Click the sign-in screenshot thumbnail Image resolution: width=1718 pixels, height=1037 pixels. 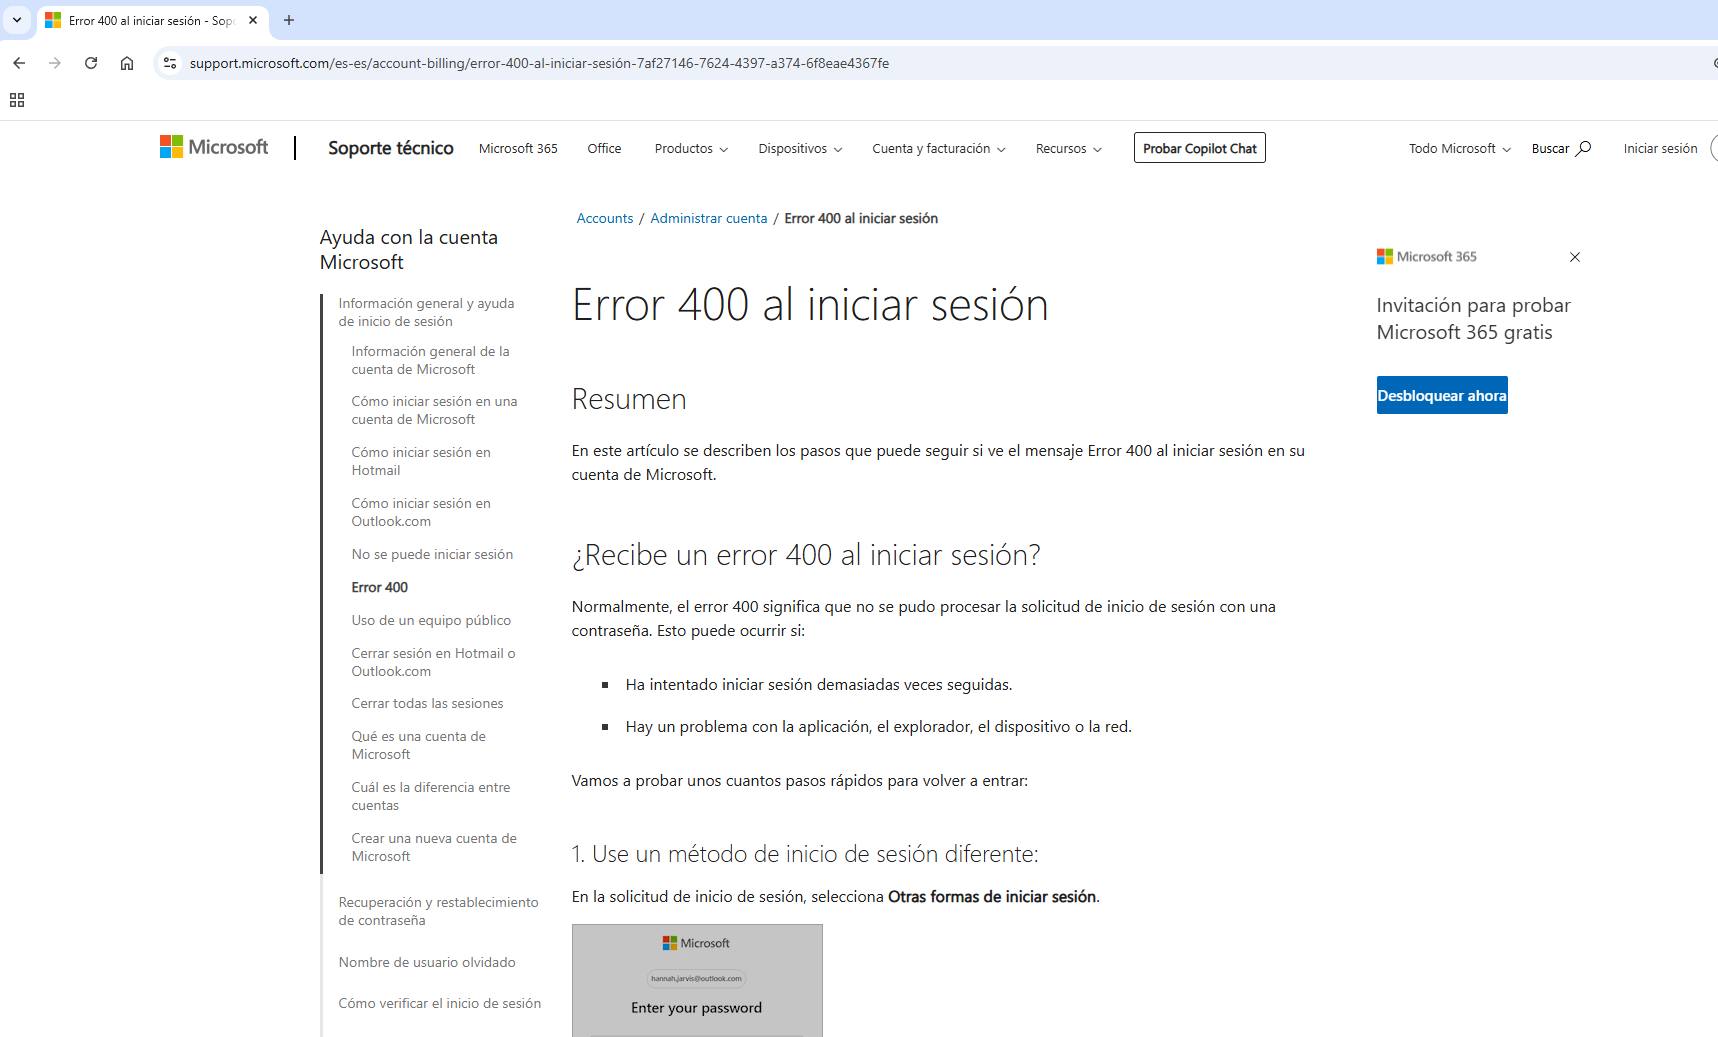coord(697,980)
